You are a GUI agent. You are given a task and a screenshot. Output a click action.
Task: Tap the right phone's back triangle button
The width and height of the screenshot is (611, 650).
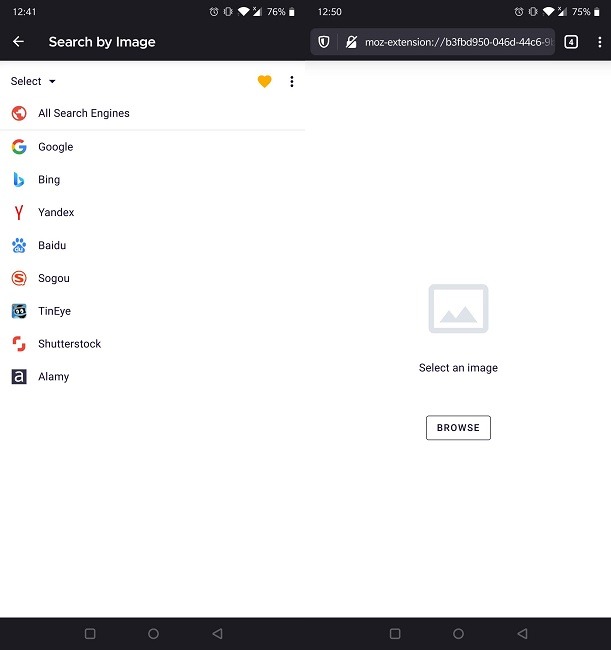coord(523,633)
